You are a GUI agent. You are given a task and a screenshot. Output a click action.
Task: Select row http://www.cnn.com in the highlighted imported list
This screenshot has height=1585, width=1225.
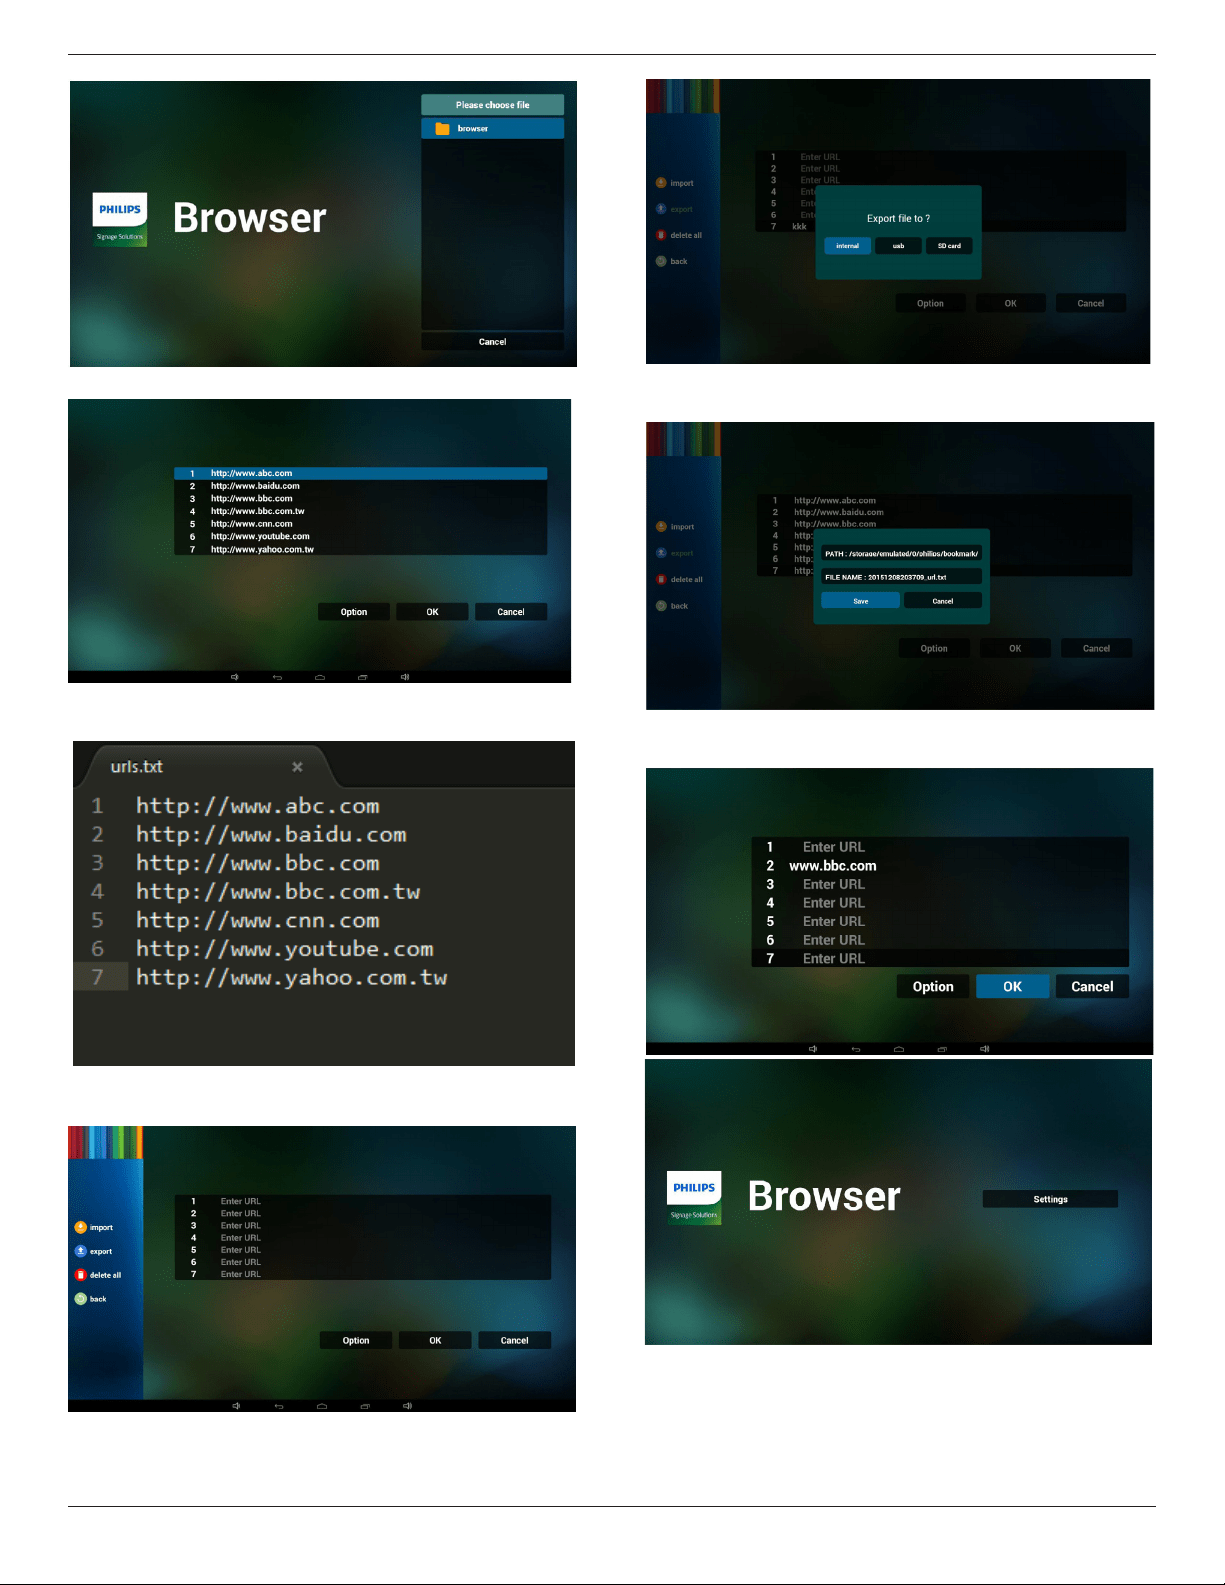tap(360, 524)
